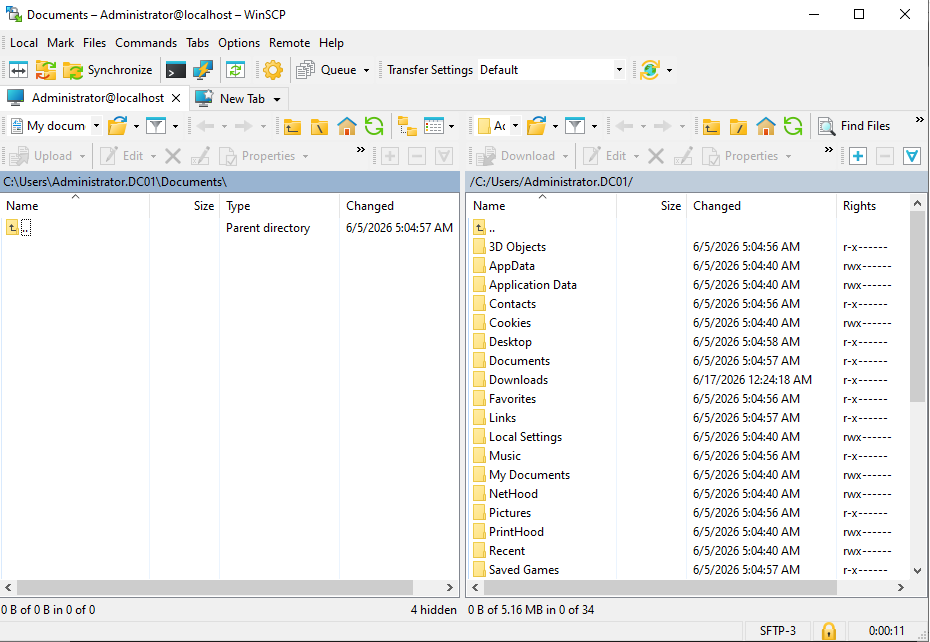The height and width of the screenshot is (642, 930).
Task: Close the Administrator@localhost tab
Action: (x=176, y=98)
